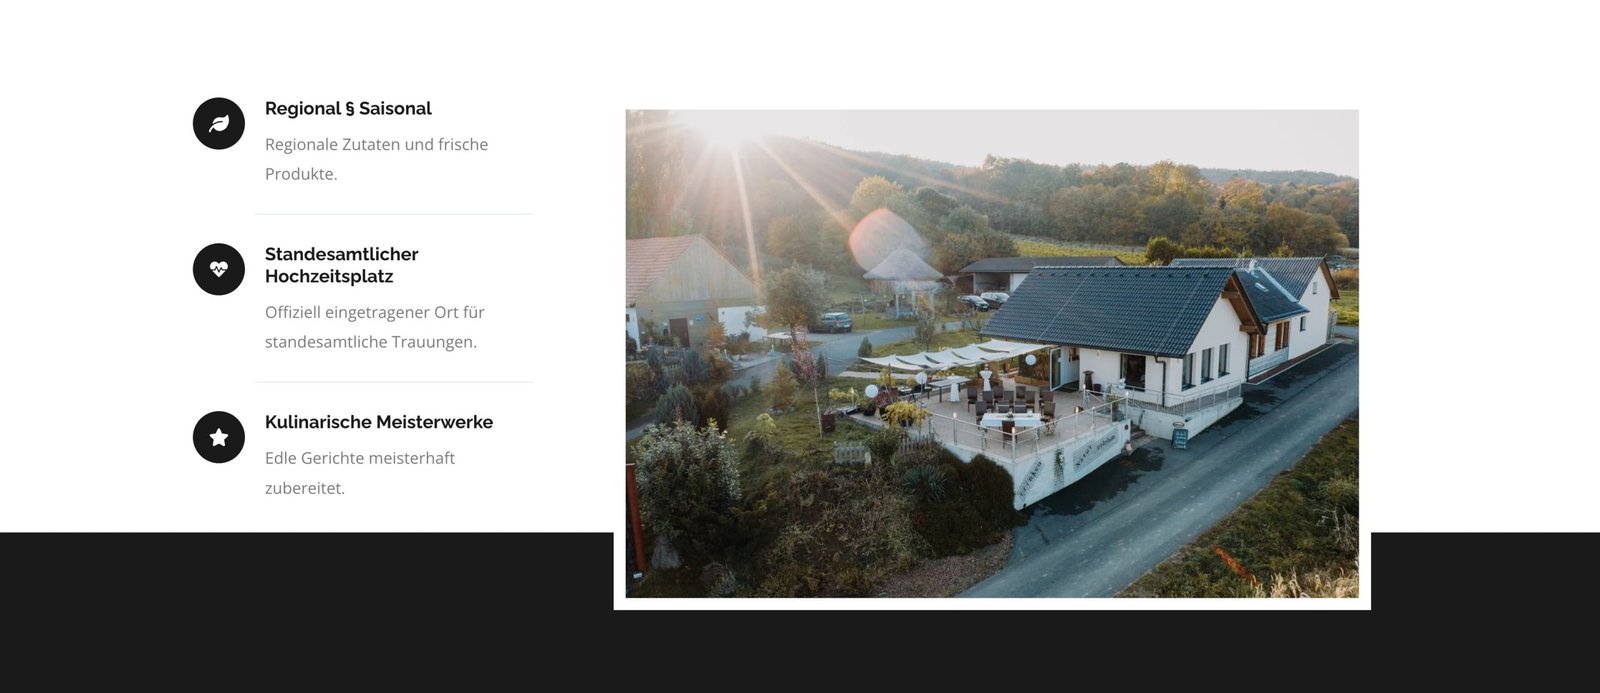
Task: Click the text about standesamtliche Trauungen
Action: click(375, 327)
